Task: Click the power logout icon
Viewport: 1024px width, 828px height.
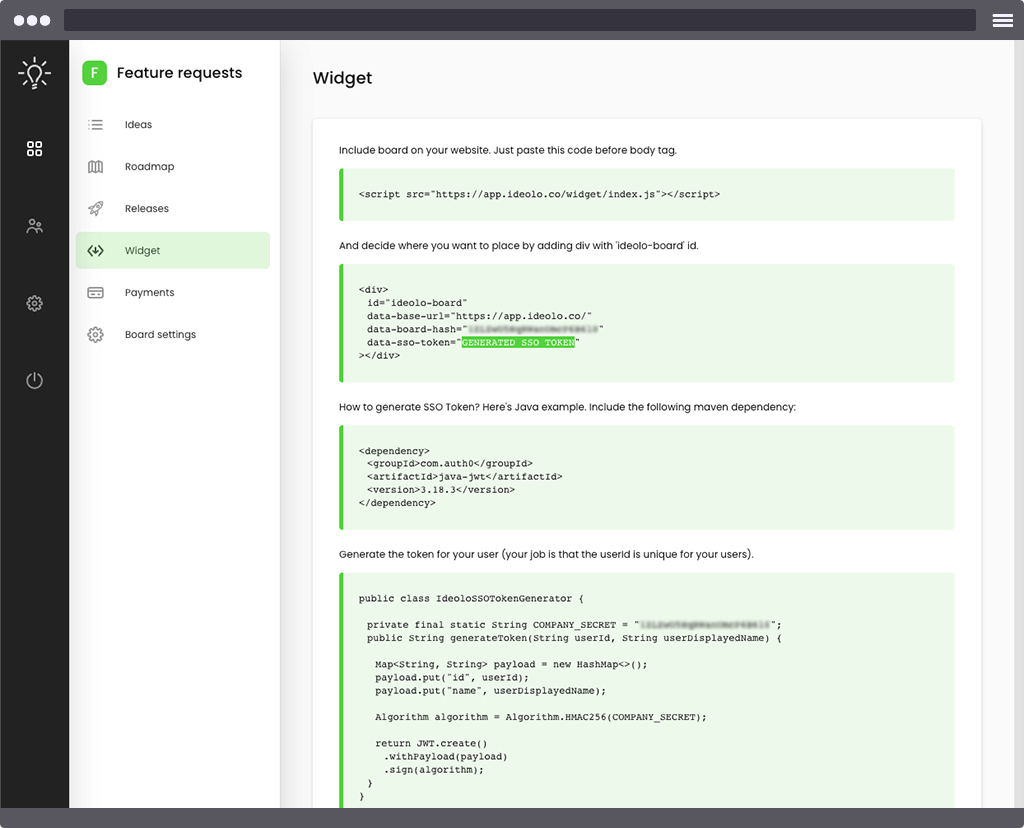Action: [34, 381]
